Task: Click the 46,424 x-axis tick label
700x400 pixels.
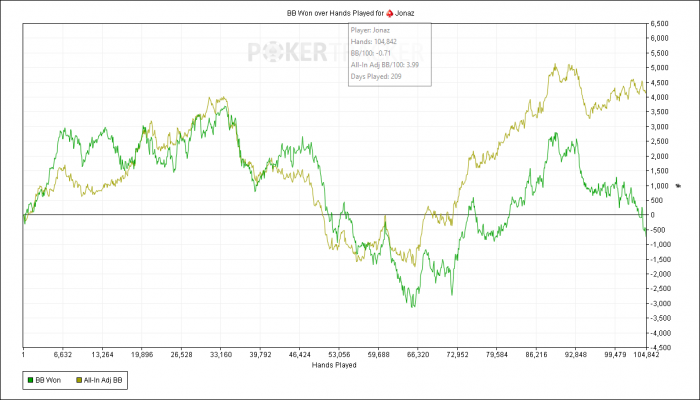Action: click(x=300, y=355)
